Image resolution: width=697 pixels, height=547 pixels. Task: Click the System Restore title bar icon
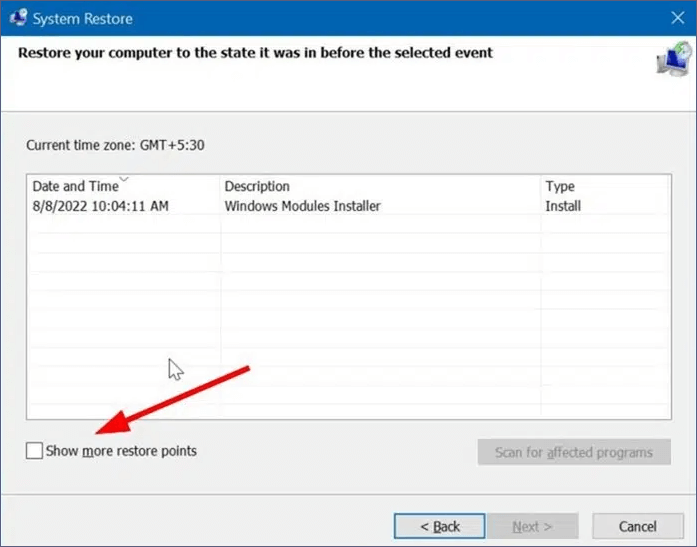point(18,18)
